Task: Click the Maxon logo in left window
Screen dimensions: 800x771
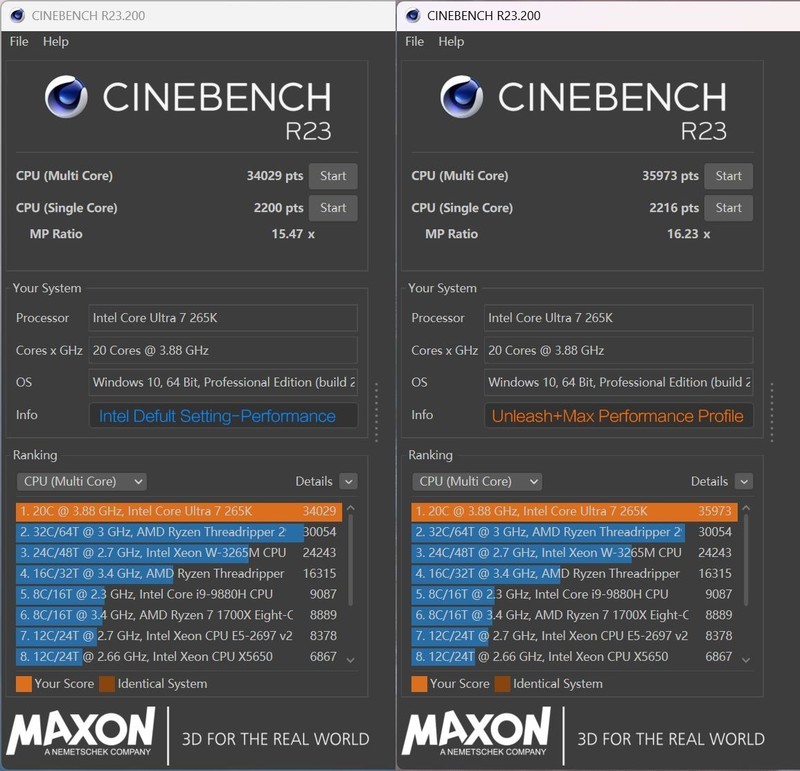Action: [81, 733]
